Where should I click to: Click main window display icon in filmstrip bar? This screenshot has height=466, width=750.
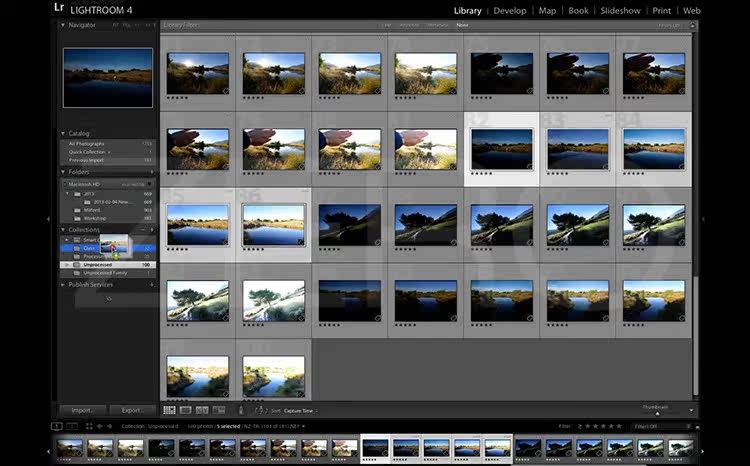[56, 426]
